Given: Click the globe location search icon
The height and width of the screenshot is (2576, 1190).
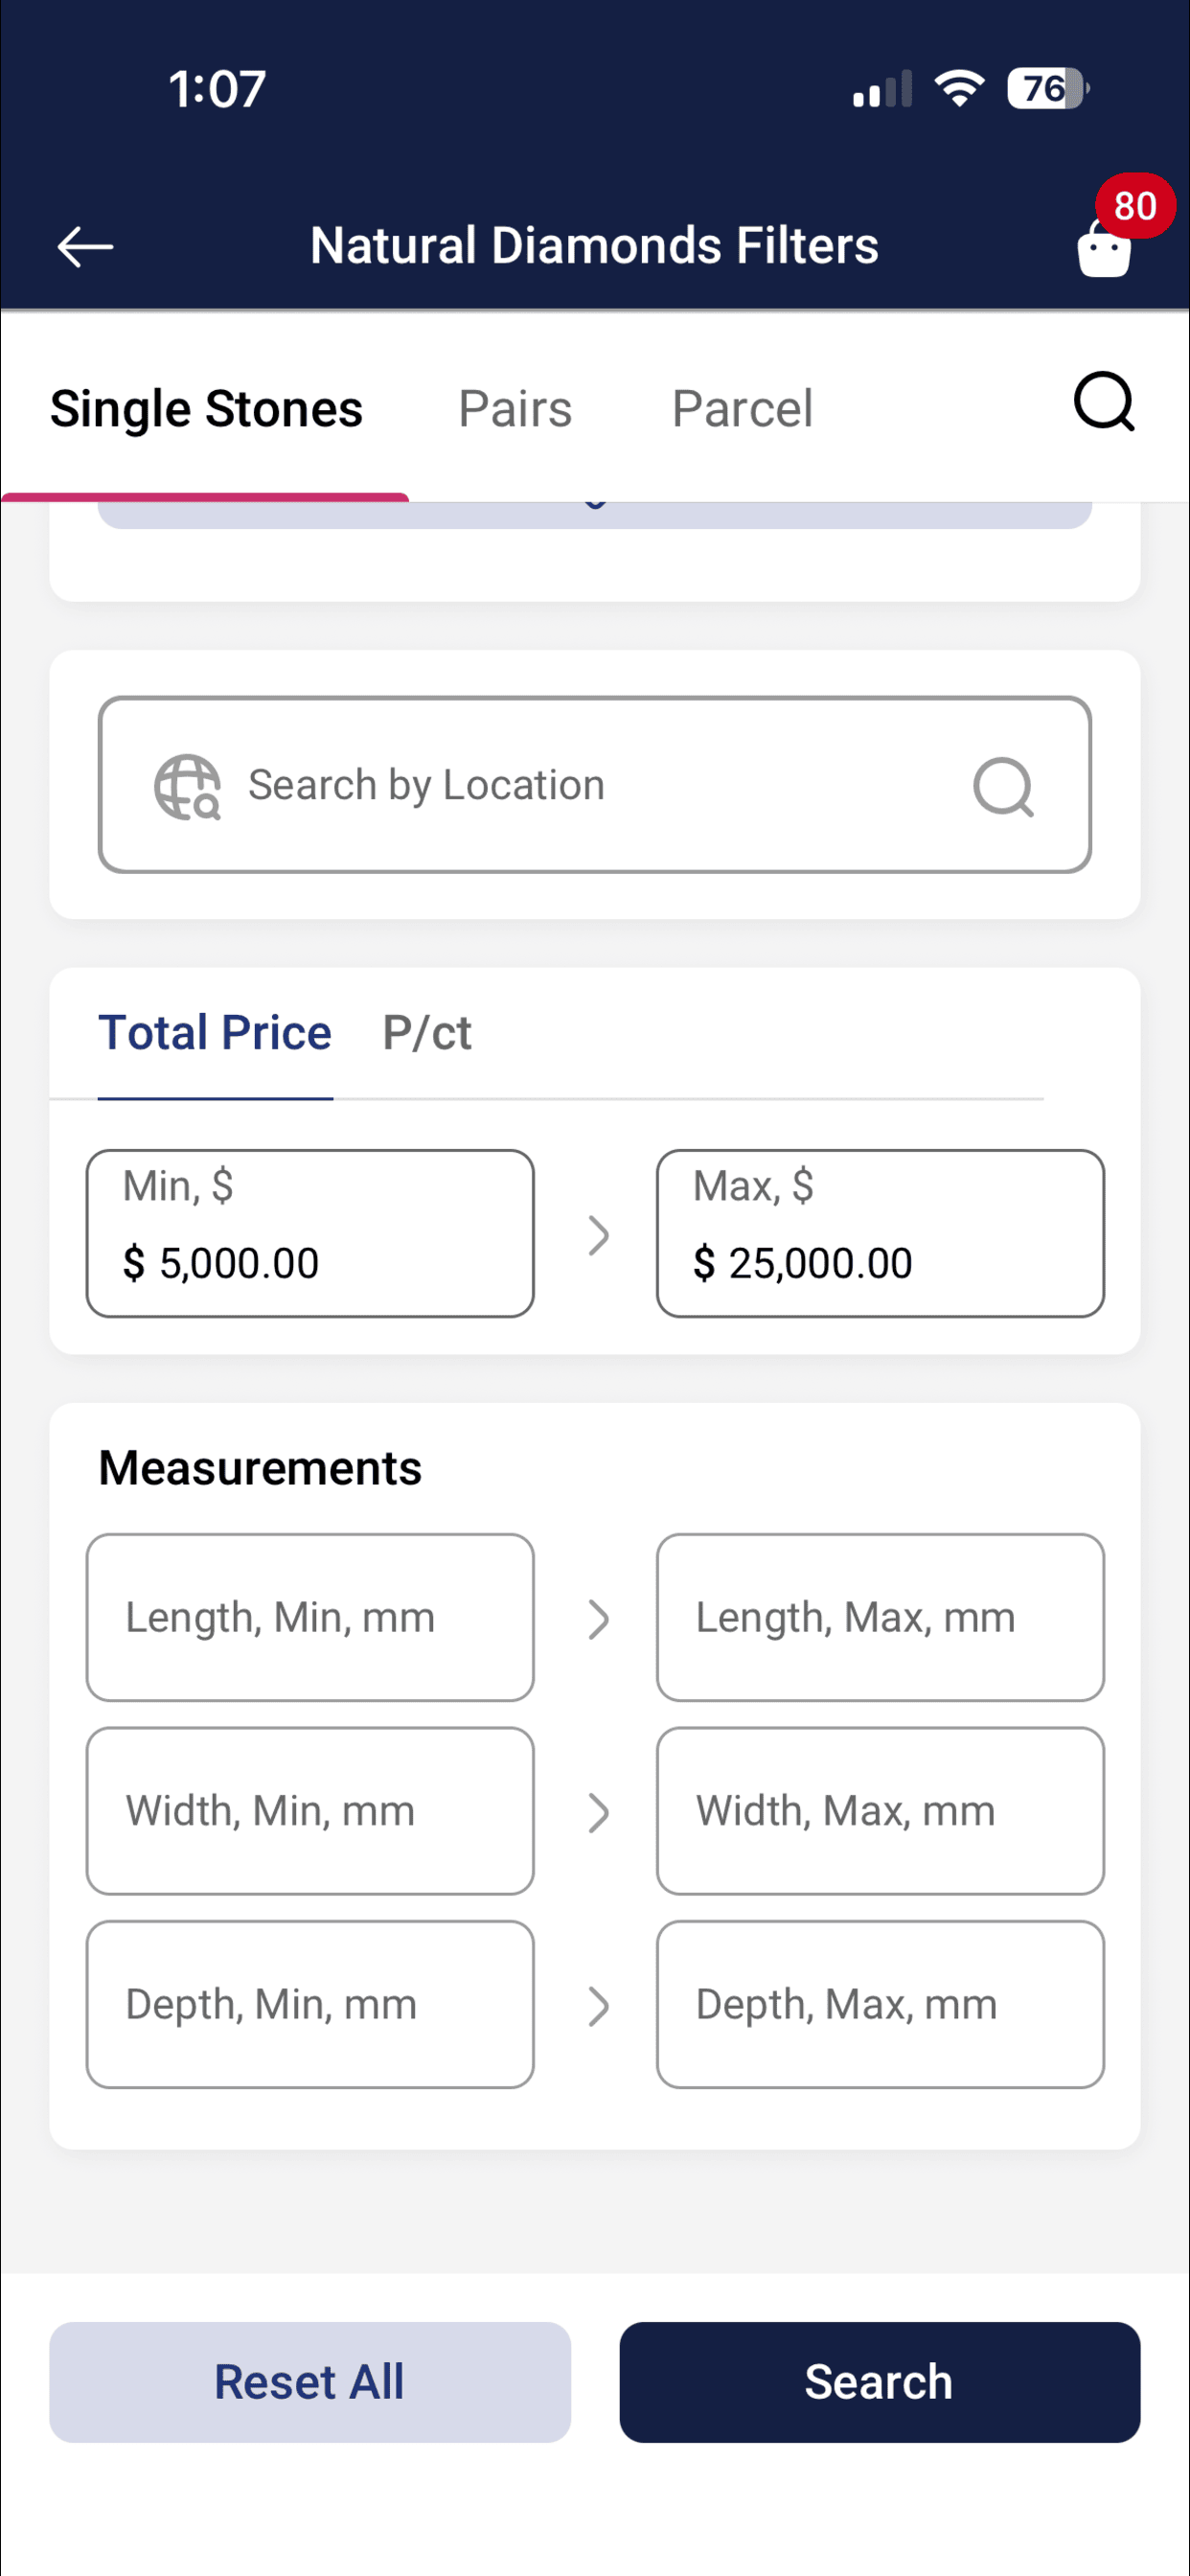Looking at the screenshot, I should [x=187, y=786].
